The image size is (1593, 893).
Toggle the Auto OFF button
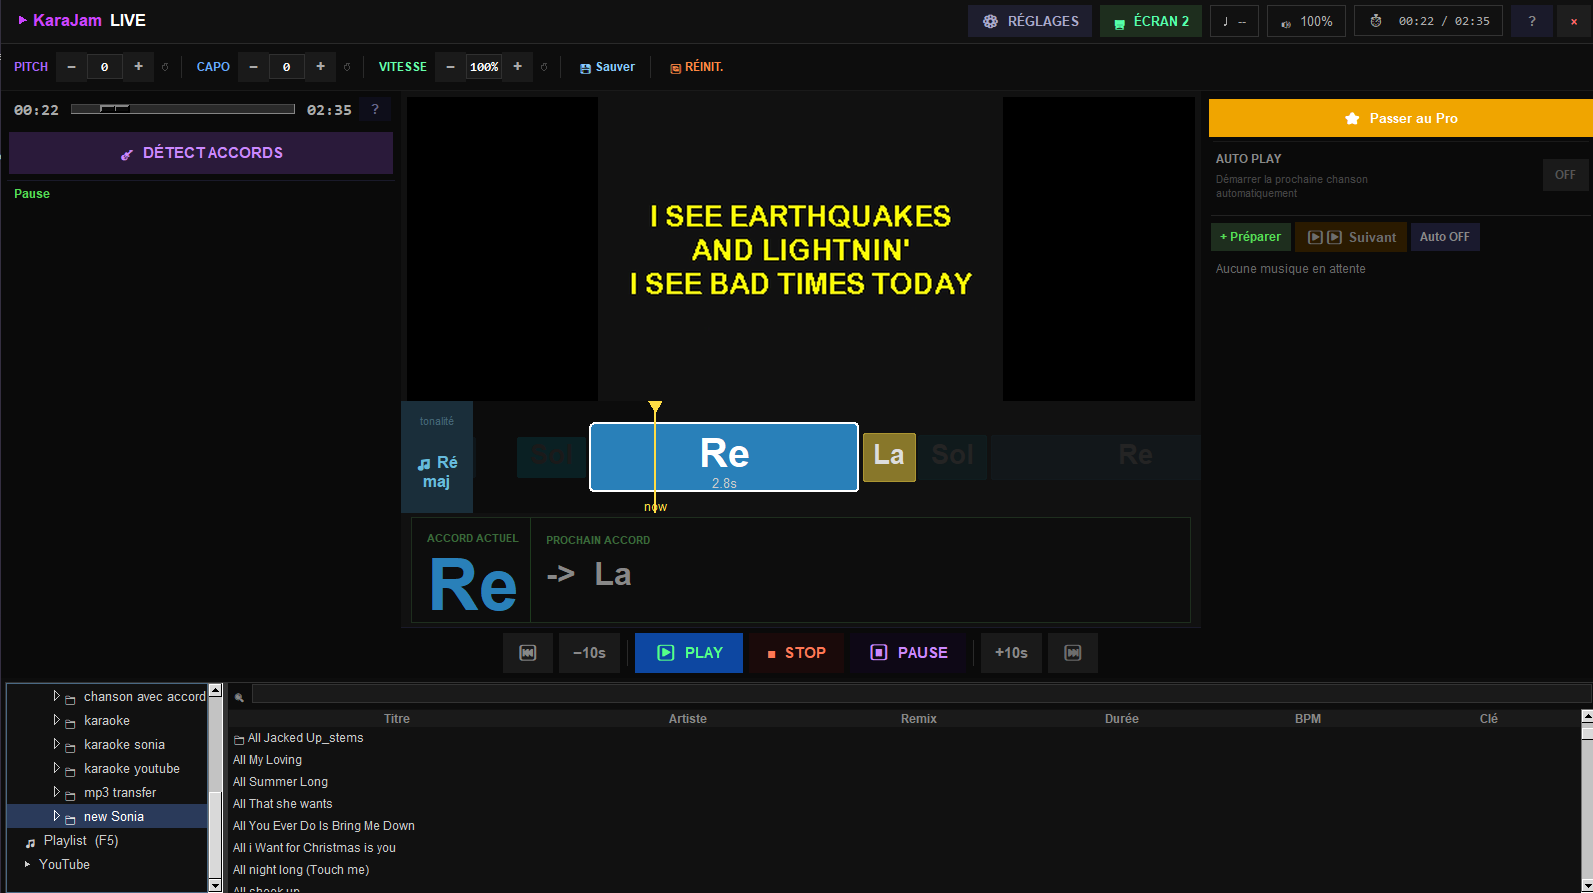pos(1445,237)
